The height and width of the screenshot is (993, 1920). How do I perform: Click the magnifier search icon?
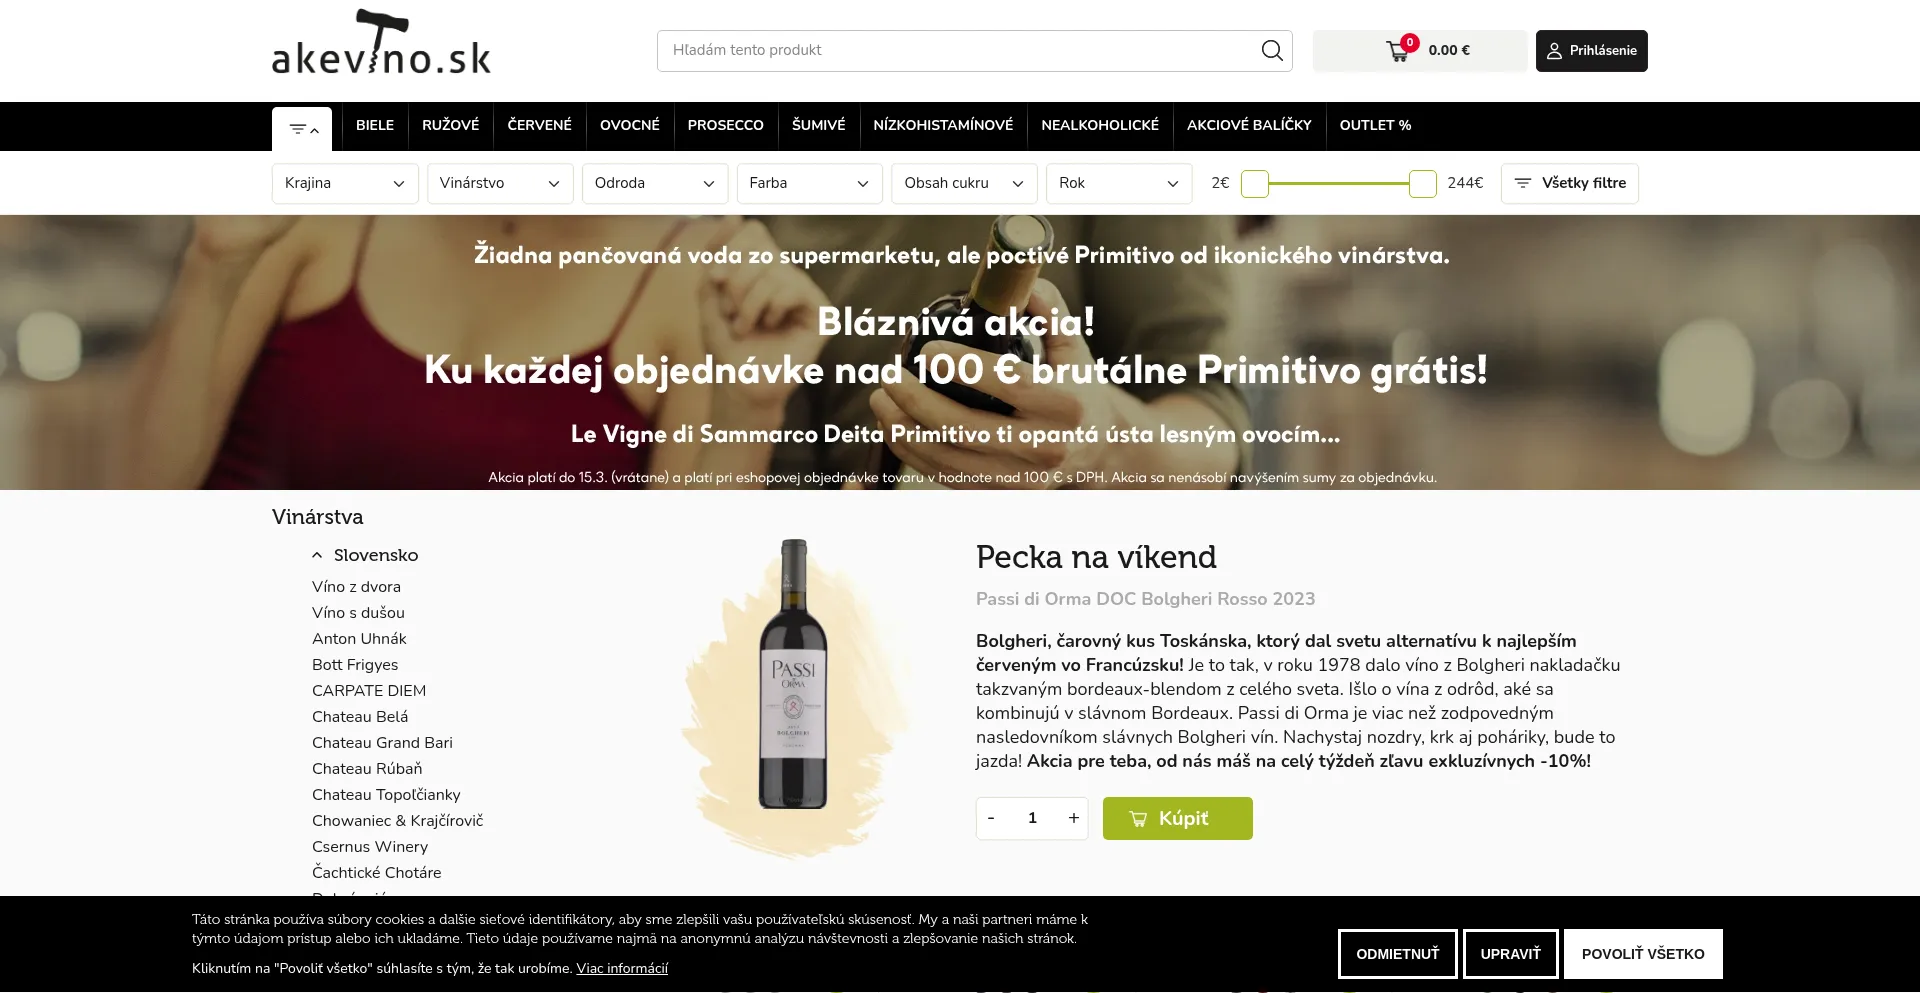tap(1271, 50)
